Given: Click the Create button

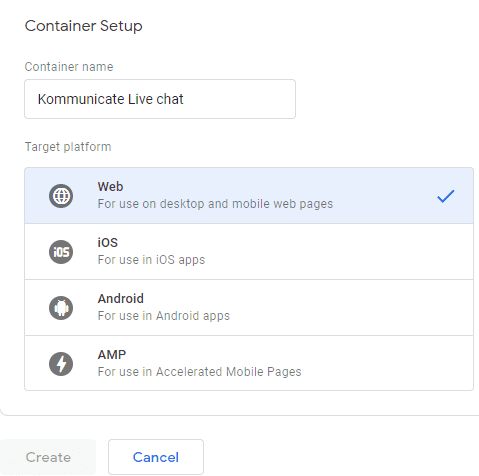Looking at the screenshot, I should [x=48, y=457].
